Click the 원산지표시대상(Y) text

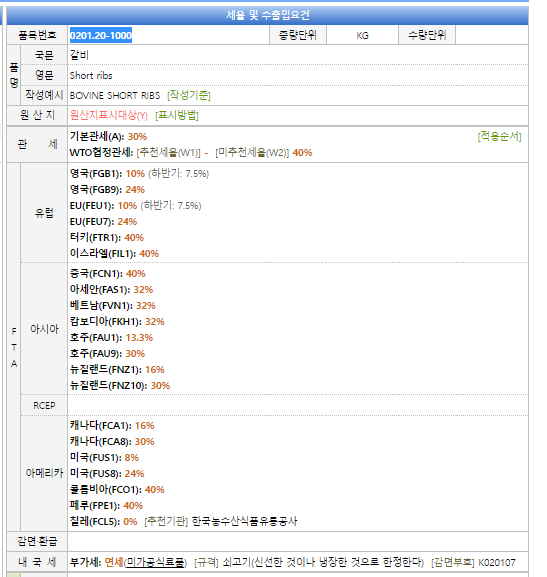pos(109,115)
